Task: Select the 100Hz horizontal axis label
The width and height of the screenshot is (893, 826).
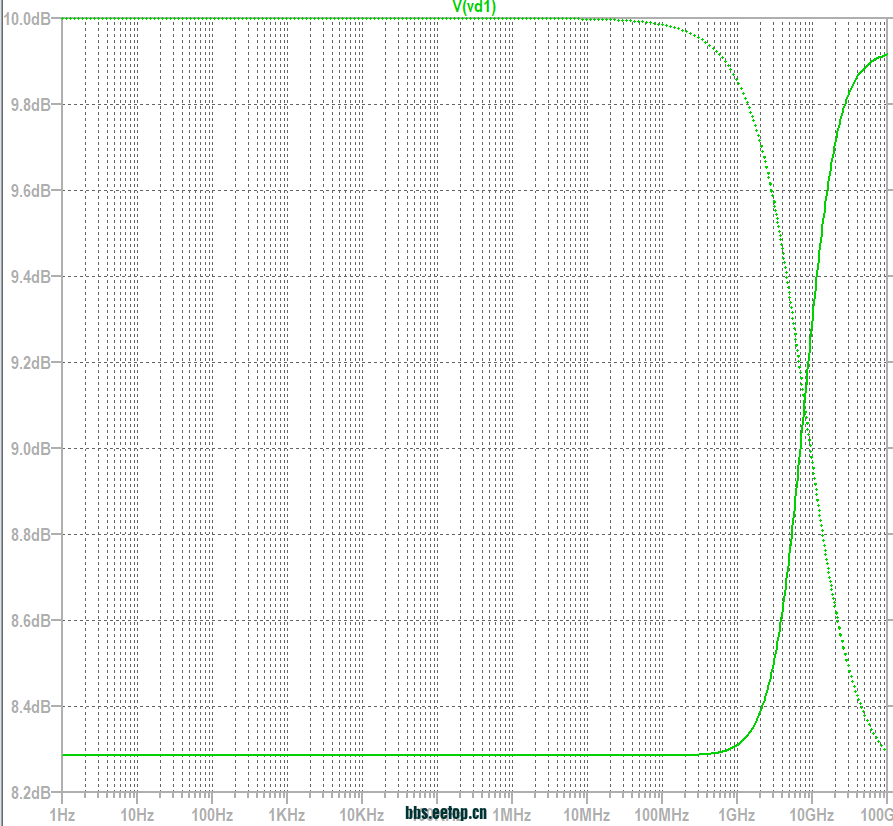Action: [x=211, y=814]
